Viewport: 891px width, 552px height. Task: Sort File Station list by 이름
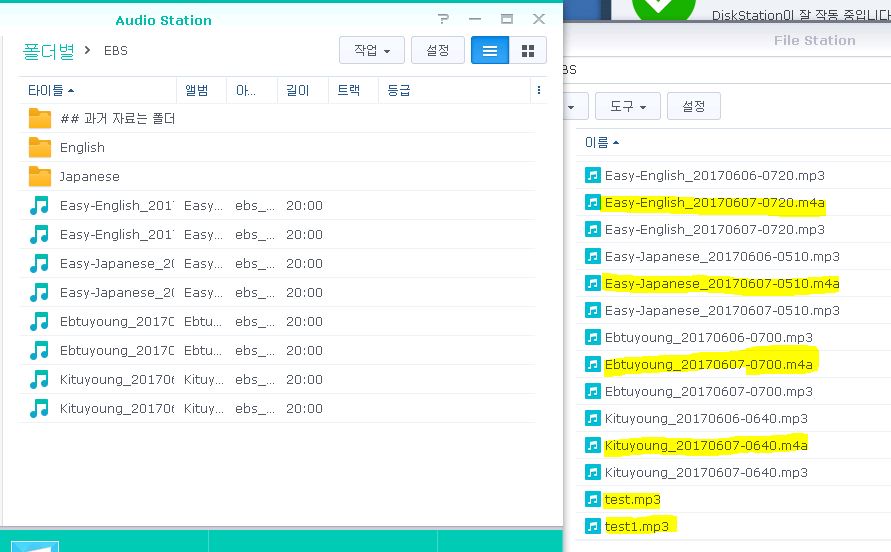tap(602, 143)
